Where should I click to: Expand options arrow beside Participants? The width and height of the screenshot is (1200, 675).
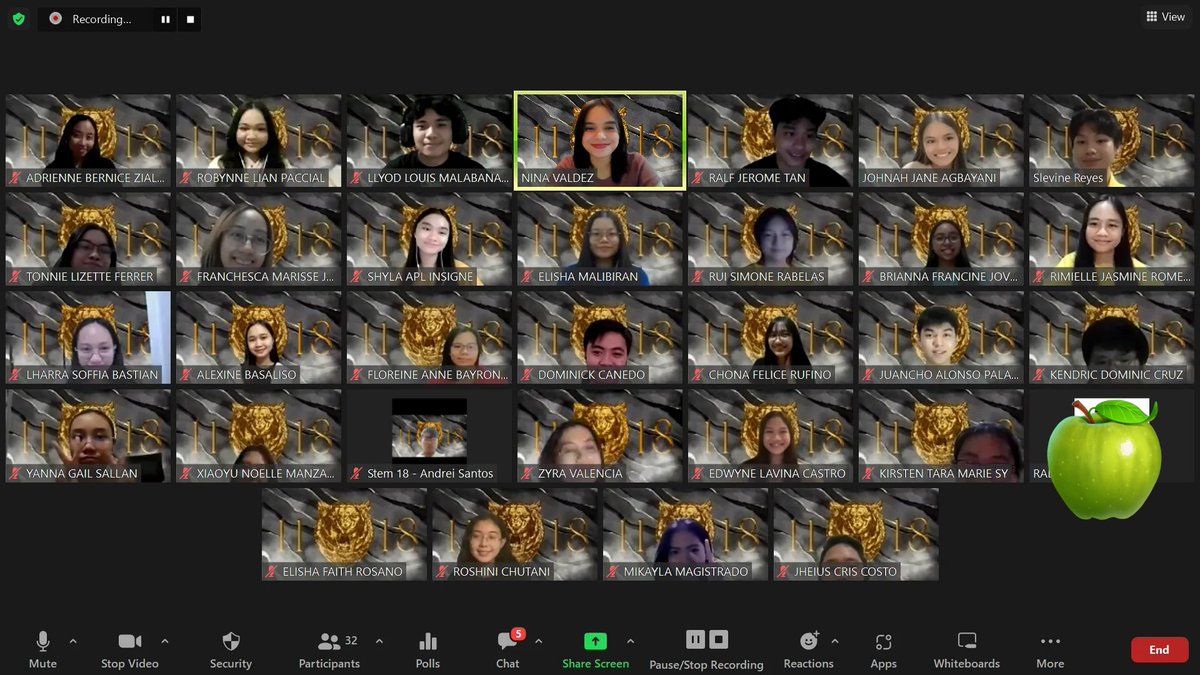coord(379,641)
